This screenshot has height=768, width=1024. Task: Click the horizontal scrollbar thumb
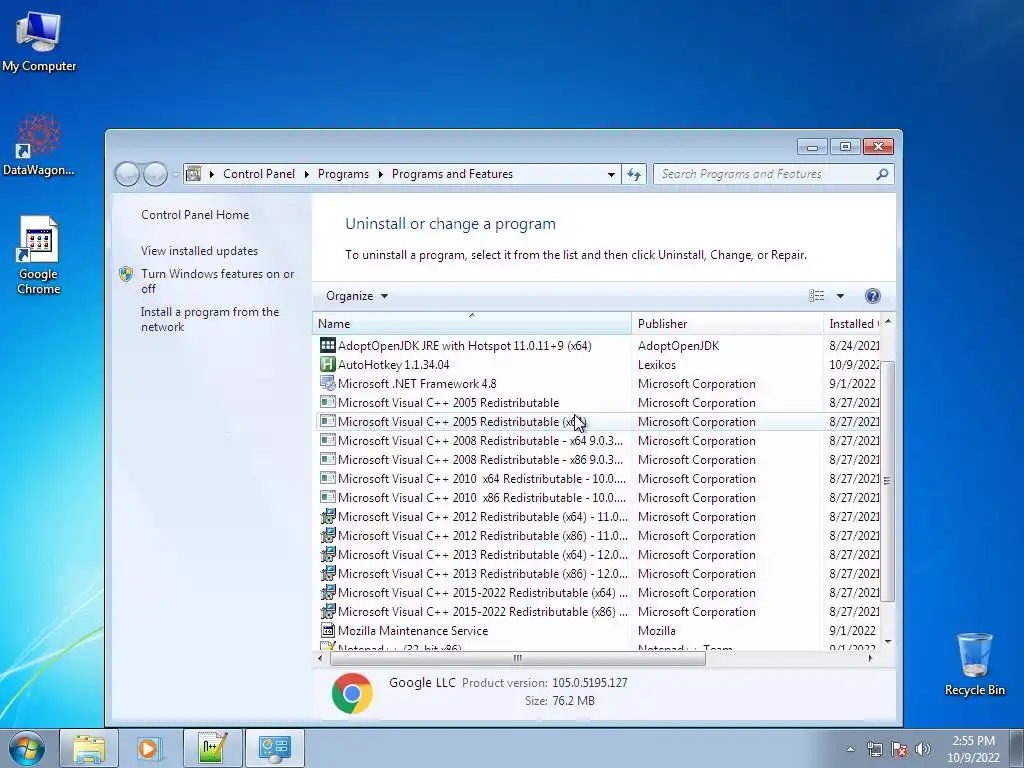pos(517,658)
